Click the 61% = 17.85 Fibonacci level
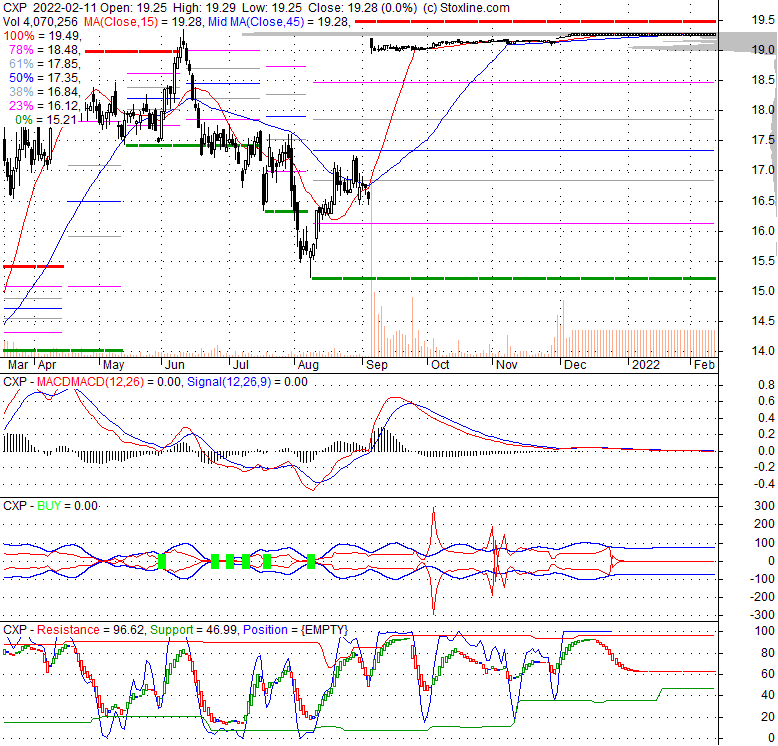 point(45,64)
